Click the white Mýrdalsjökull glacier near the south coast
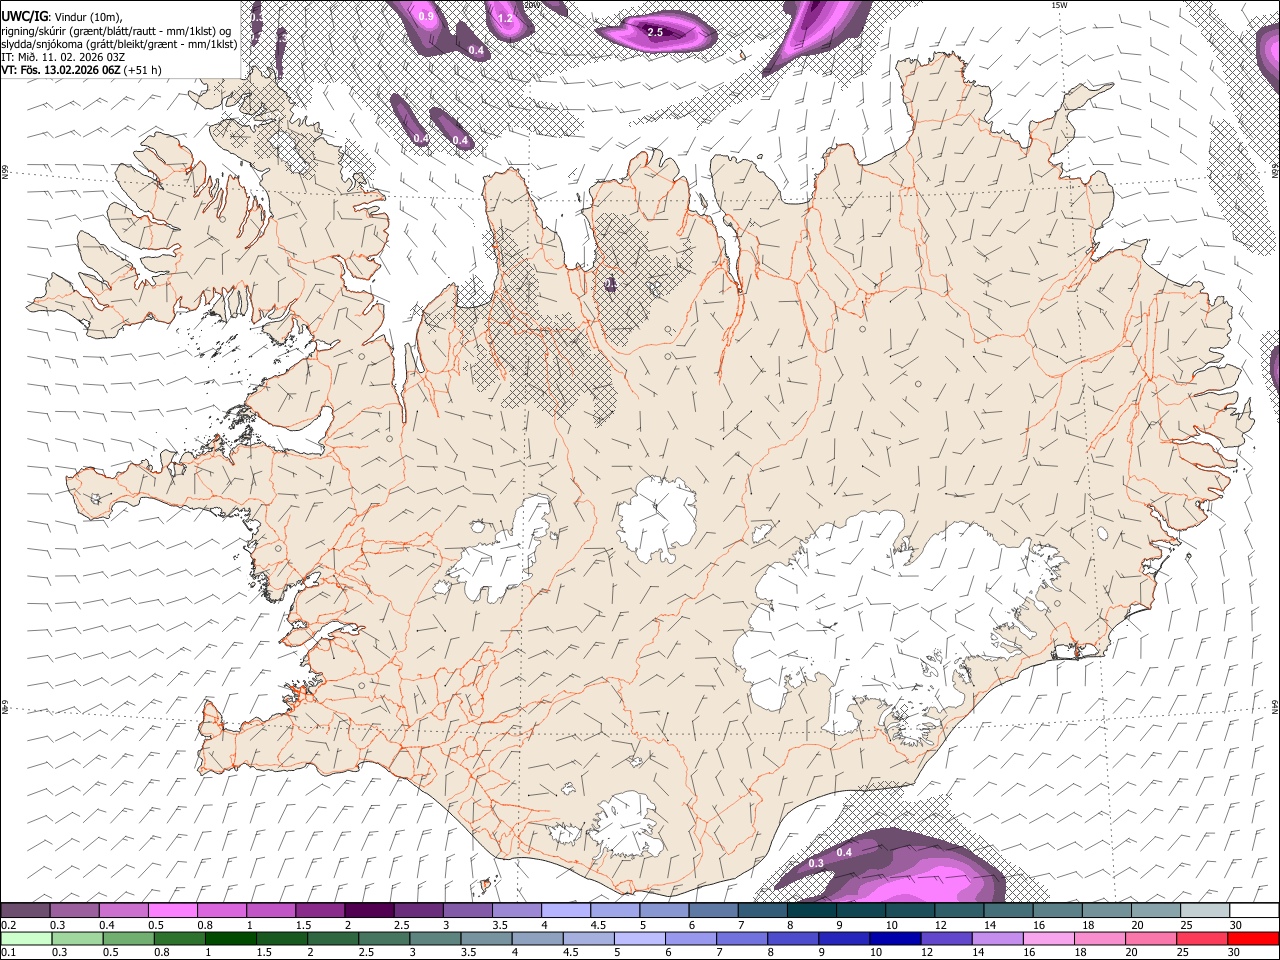This screenshot has width=1280, height=960. 629,825
